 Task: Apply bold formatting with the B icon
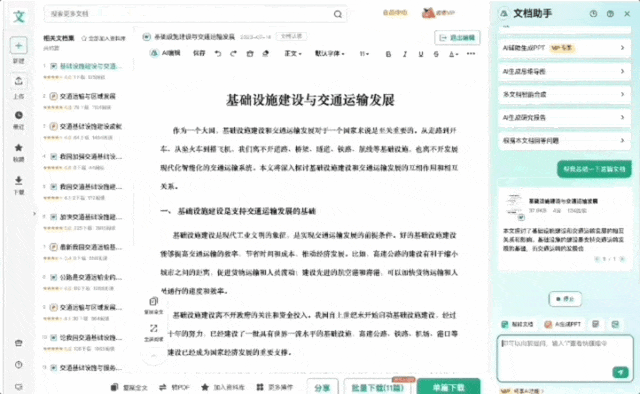[388, 54]
